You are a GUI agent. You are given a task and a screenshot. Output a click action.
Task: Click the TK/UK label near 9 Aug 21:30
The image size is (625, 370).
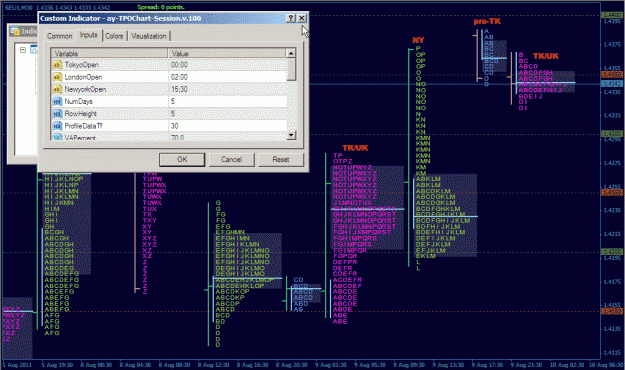(546, 56)
